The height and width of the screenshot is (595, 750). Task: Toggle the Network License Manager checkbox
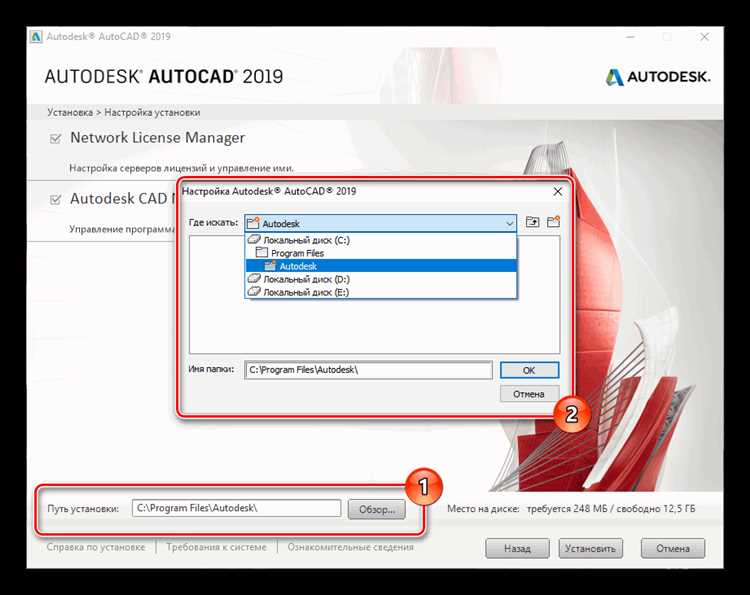(x=55, y=139)
